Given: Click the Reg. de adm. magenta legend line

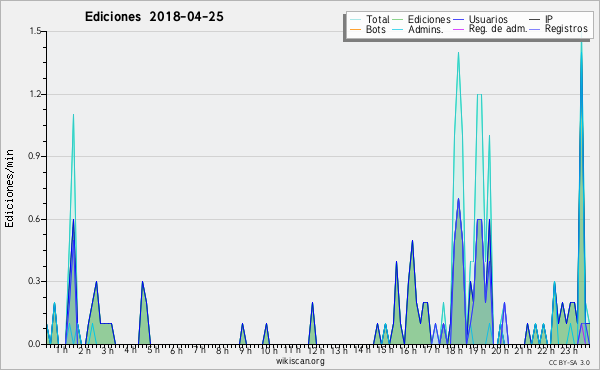Looking at the screenshot, I should [x=458, y=29].
